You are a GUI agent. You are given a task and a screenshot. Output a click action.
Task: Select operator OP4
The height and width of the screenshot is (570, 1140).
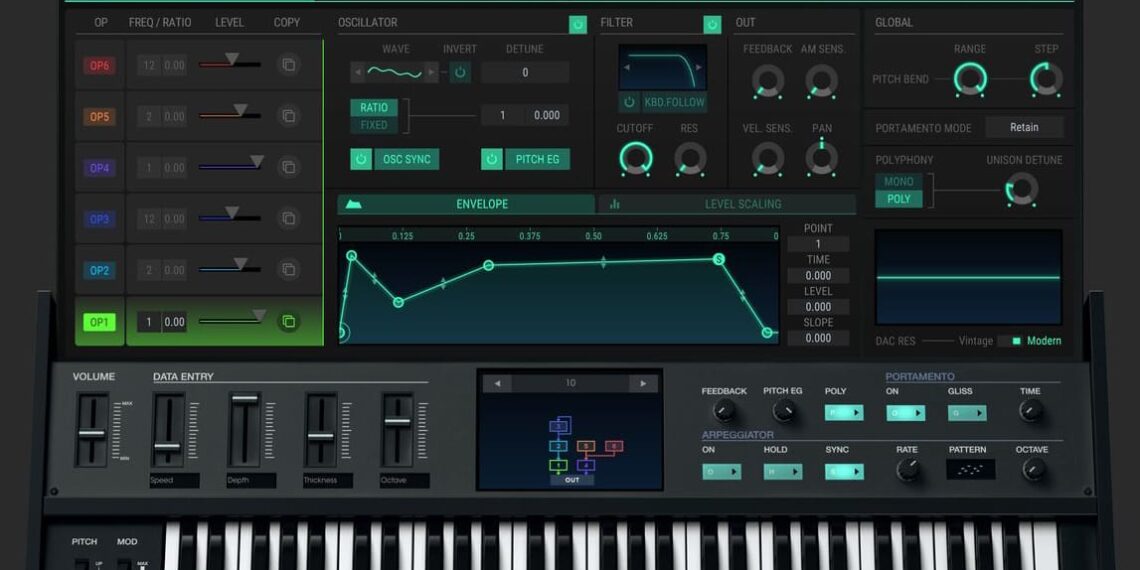[x=100, y=168]
